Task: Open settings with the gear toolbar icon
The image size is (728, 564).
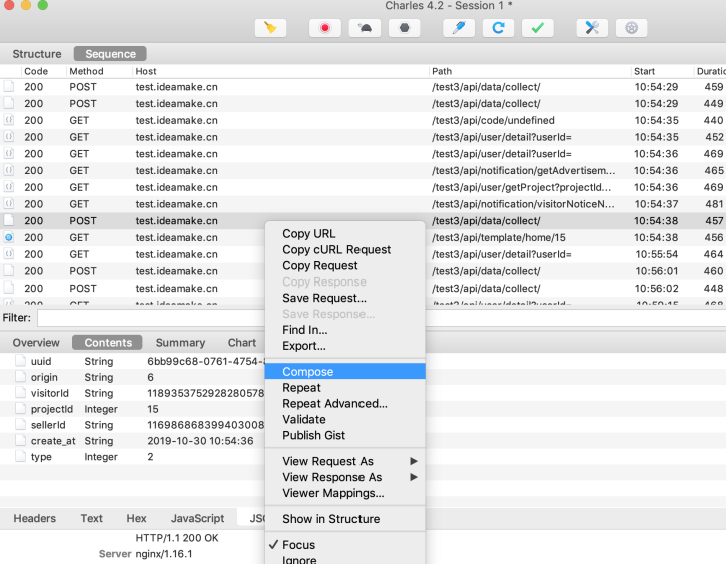Action: coord(631,28)
